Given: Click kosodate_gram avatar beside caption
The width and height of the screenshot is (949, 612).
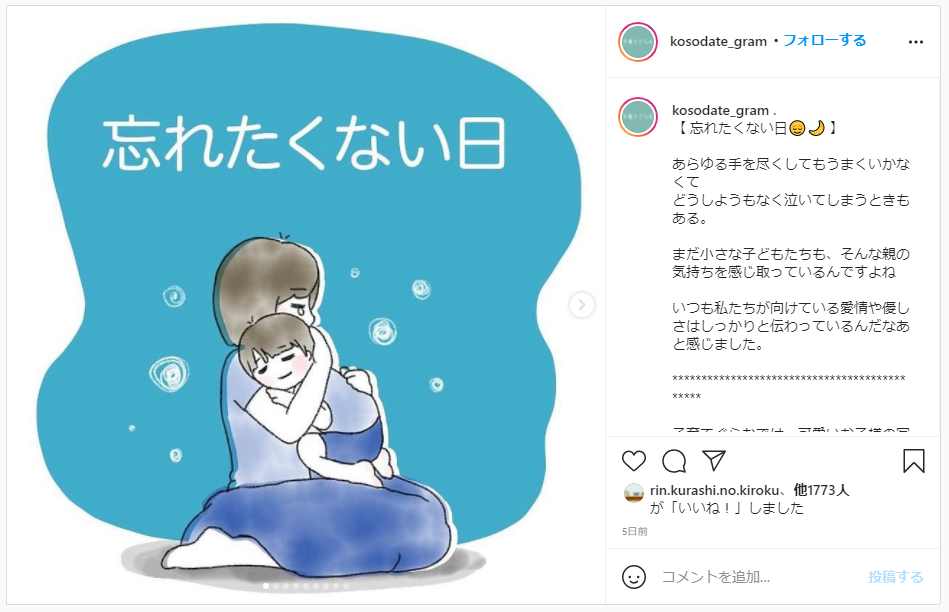Looking at the screenshot, I should [638, 117].
